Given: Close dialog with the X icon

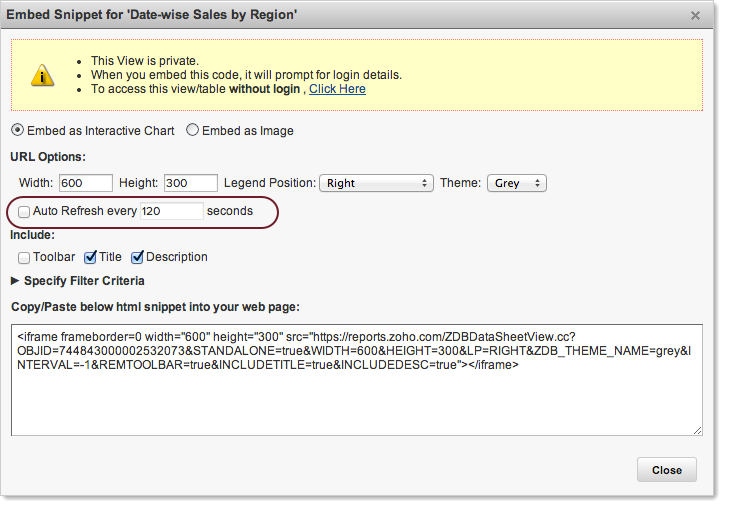Looking at the screenshot, I should click(x=696, y=15).
